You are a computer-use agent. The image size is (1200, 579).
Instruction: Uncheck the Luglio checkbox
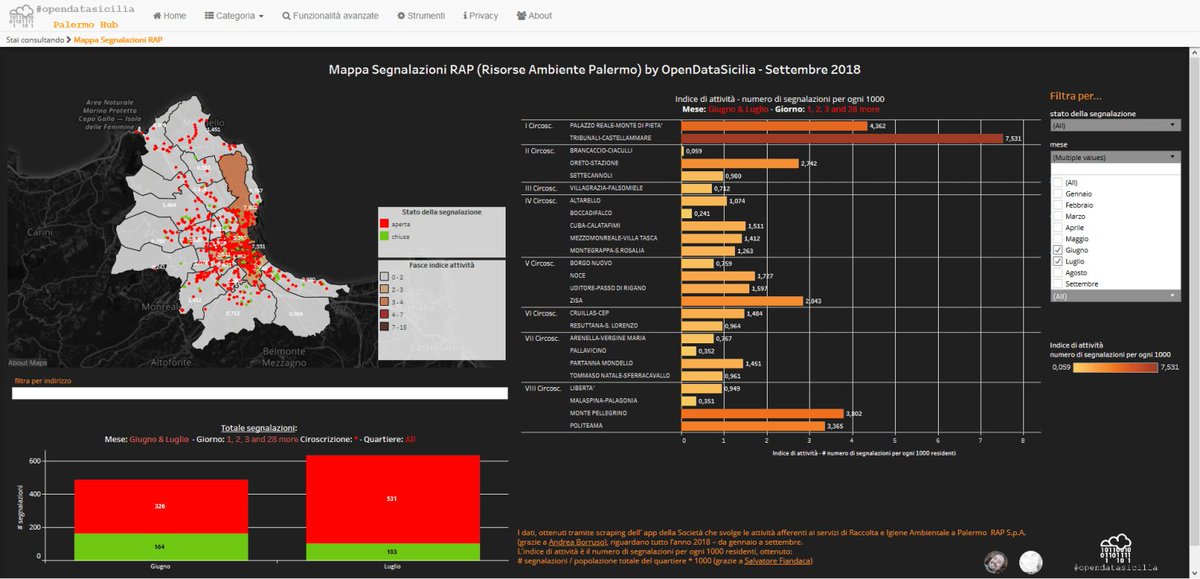click(1059, 261)
